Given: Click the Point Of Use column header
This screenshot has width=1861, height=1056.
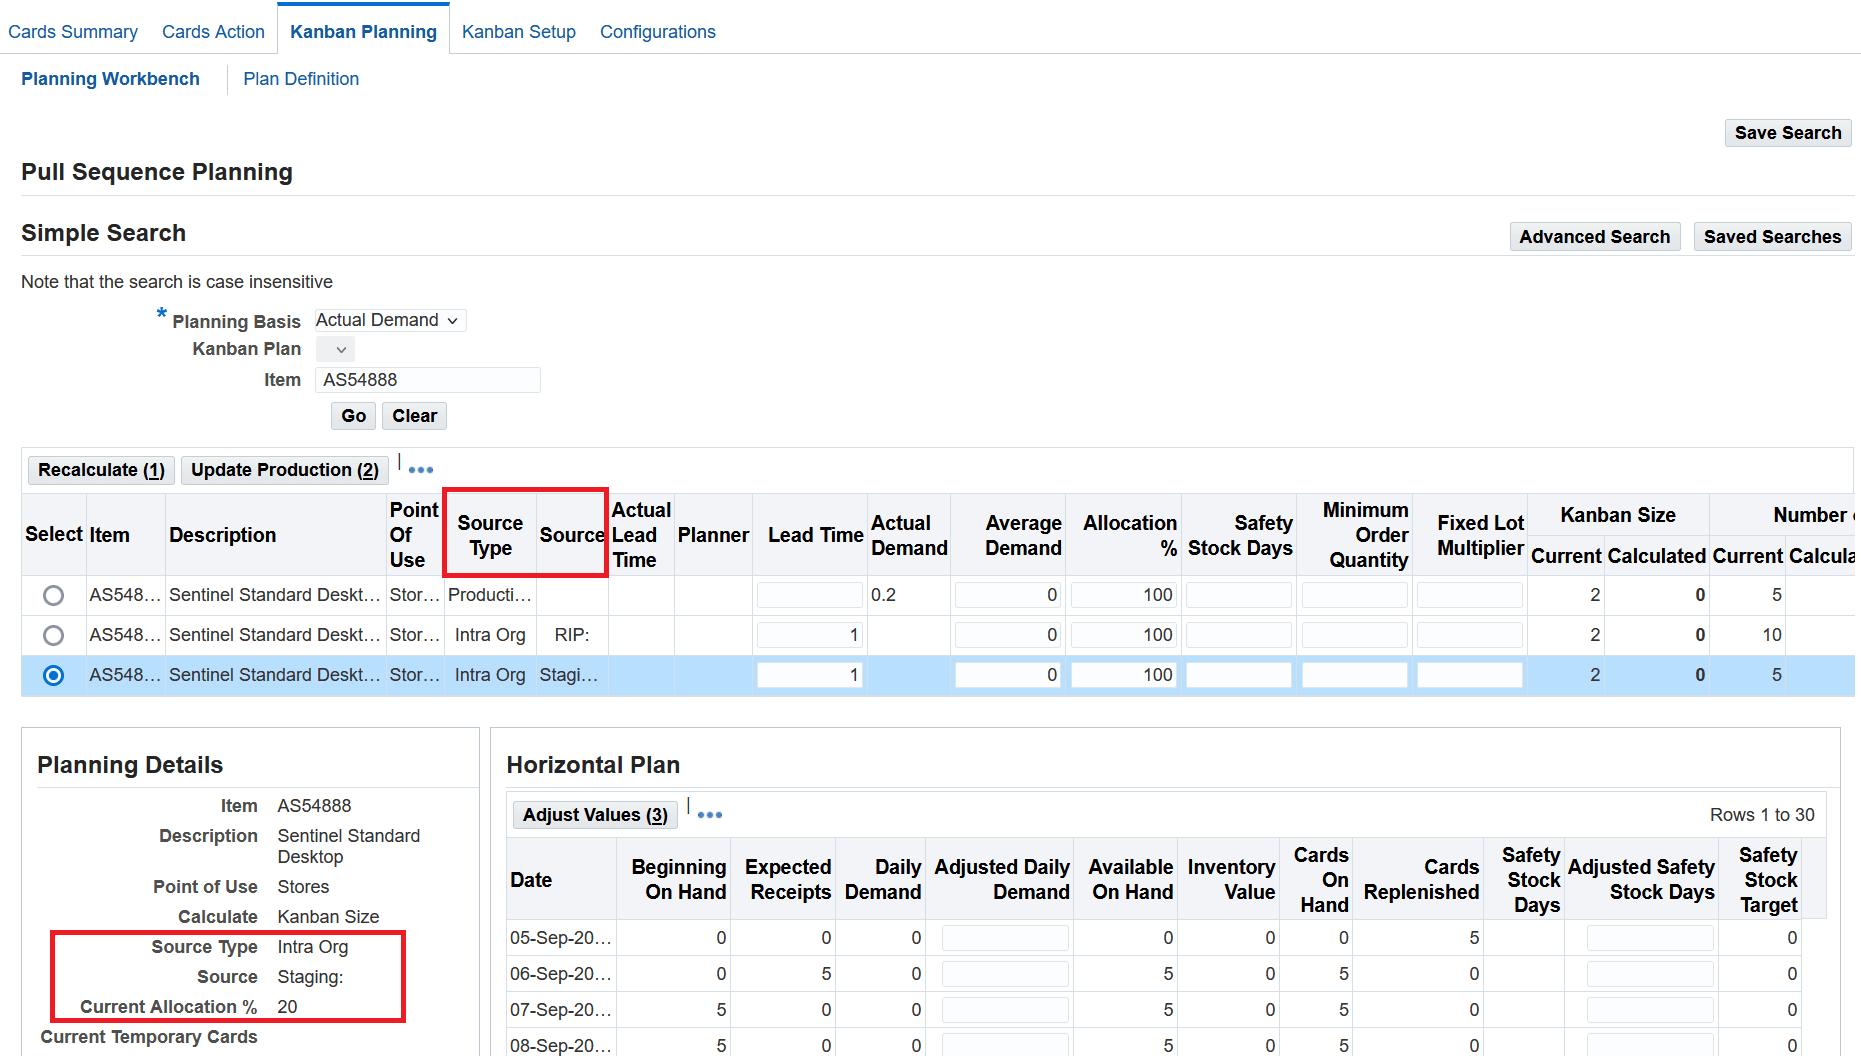Looking at the screenshot, I should (x=414, y=535).
